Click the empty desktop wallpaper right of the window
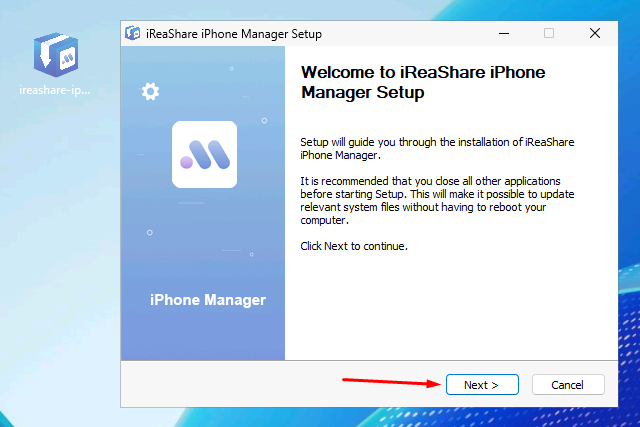 coord(625,200)
